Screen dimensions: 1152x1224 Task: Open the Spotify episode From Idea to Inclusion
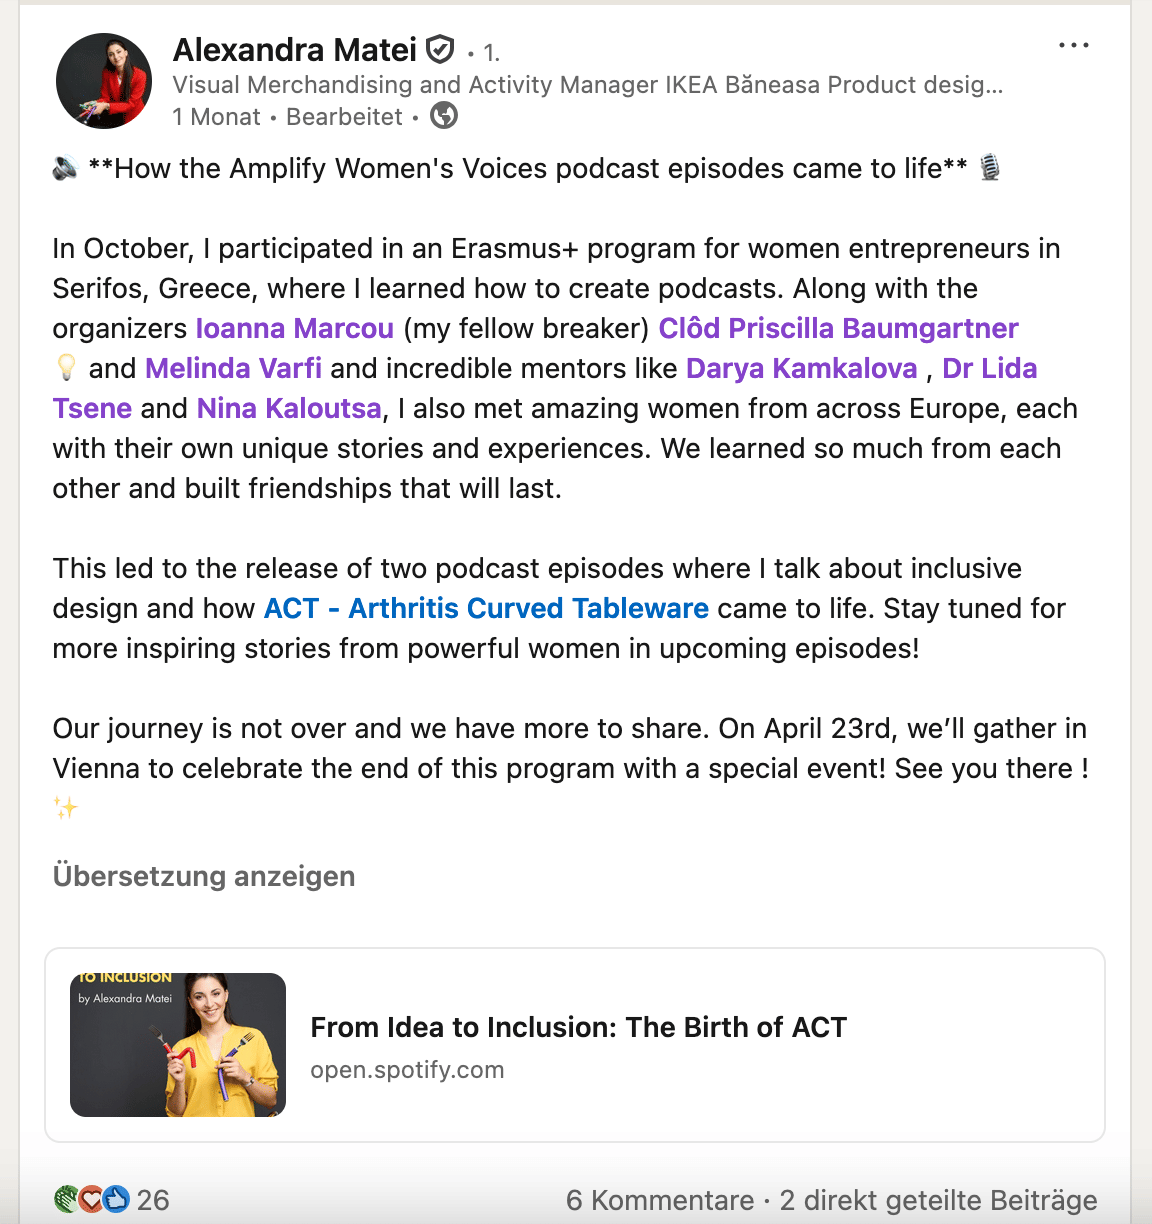pos(579,1027)
